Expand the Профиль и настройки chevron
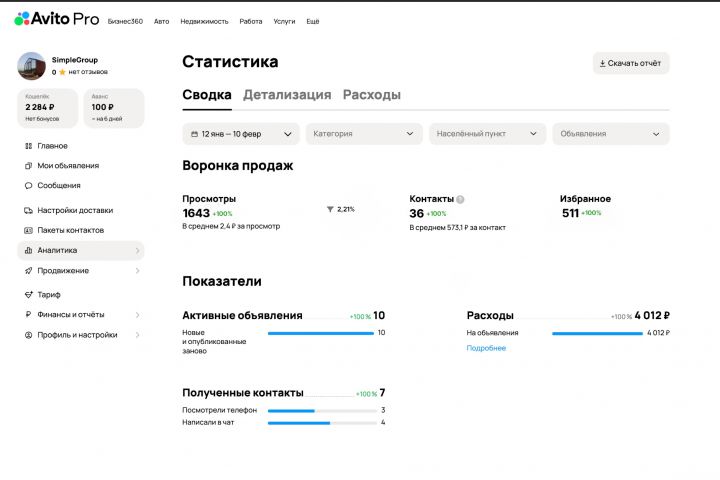Image resolution: width=720 pixels, height=480 pixels. click(138, 335)
